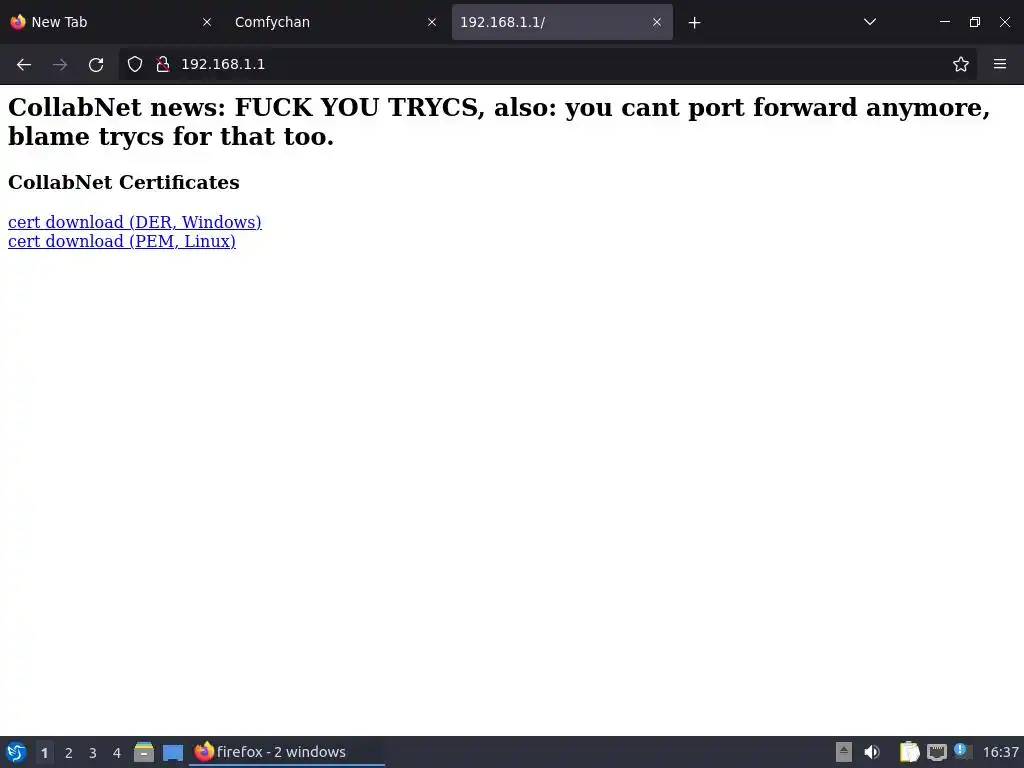Open a new tab with plus button

[694, 23]
